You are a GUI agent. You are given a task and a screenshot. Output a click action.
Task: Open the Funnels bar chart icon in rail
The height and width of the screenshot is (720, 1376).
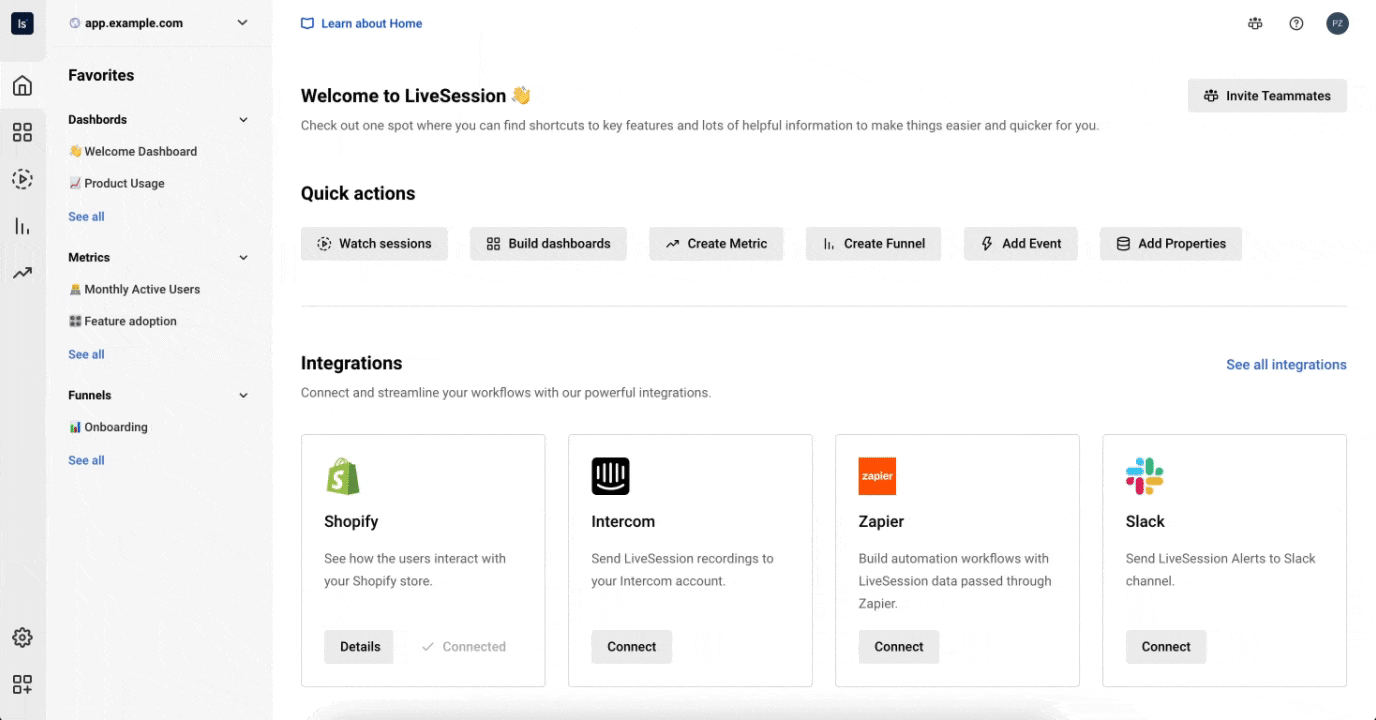(22, 226)
